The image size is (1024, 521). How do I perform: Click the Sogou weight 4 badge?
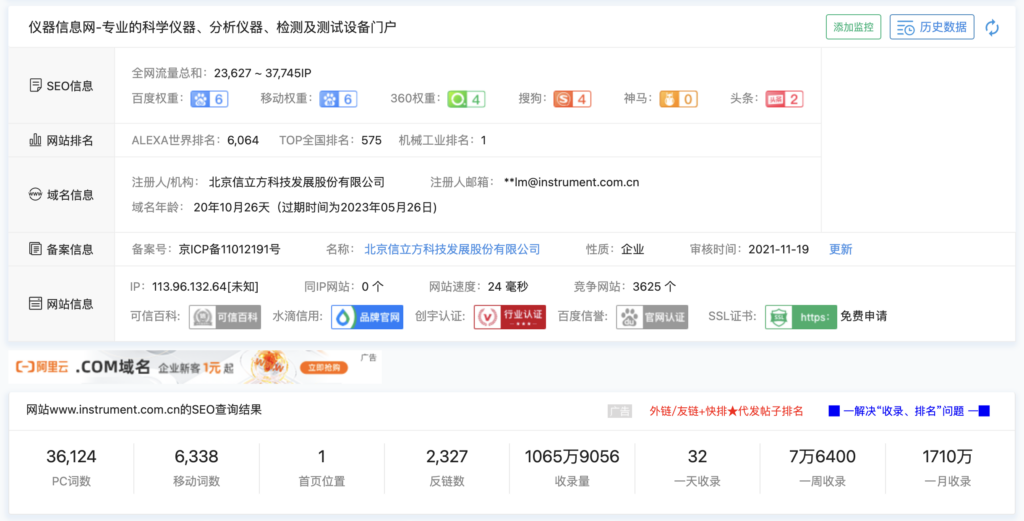pos(572,99)
